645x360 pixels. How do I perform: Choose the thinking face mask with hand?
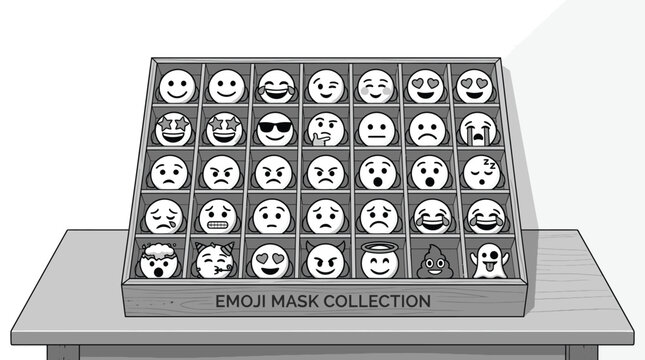pyautogui.click(x=326, y=129)
